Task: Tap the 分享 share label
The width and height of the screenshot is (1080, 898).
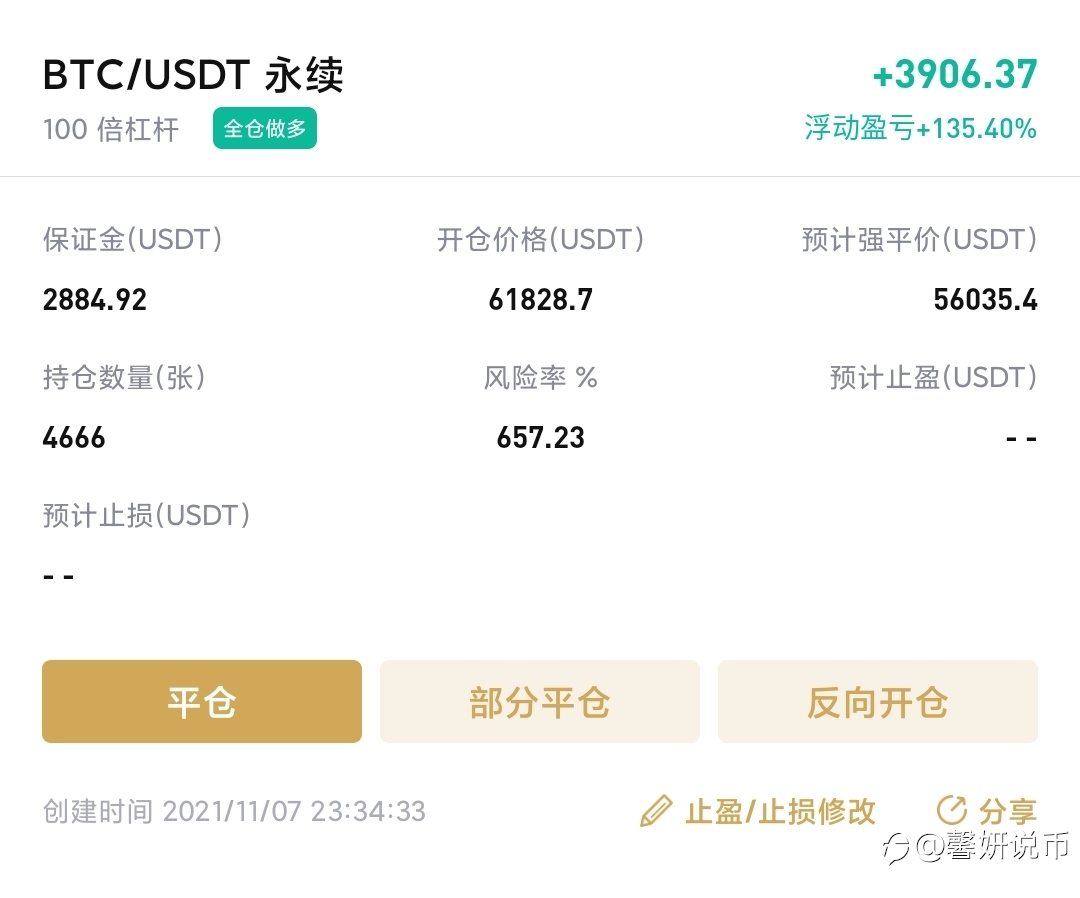Action: pos(1008,811)
